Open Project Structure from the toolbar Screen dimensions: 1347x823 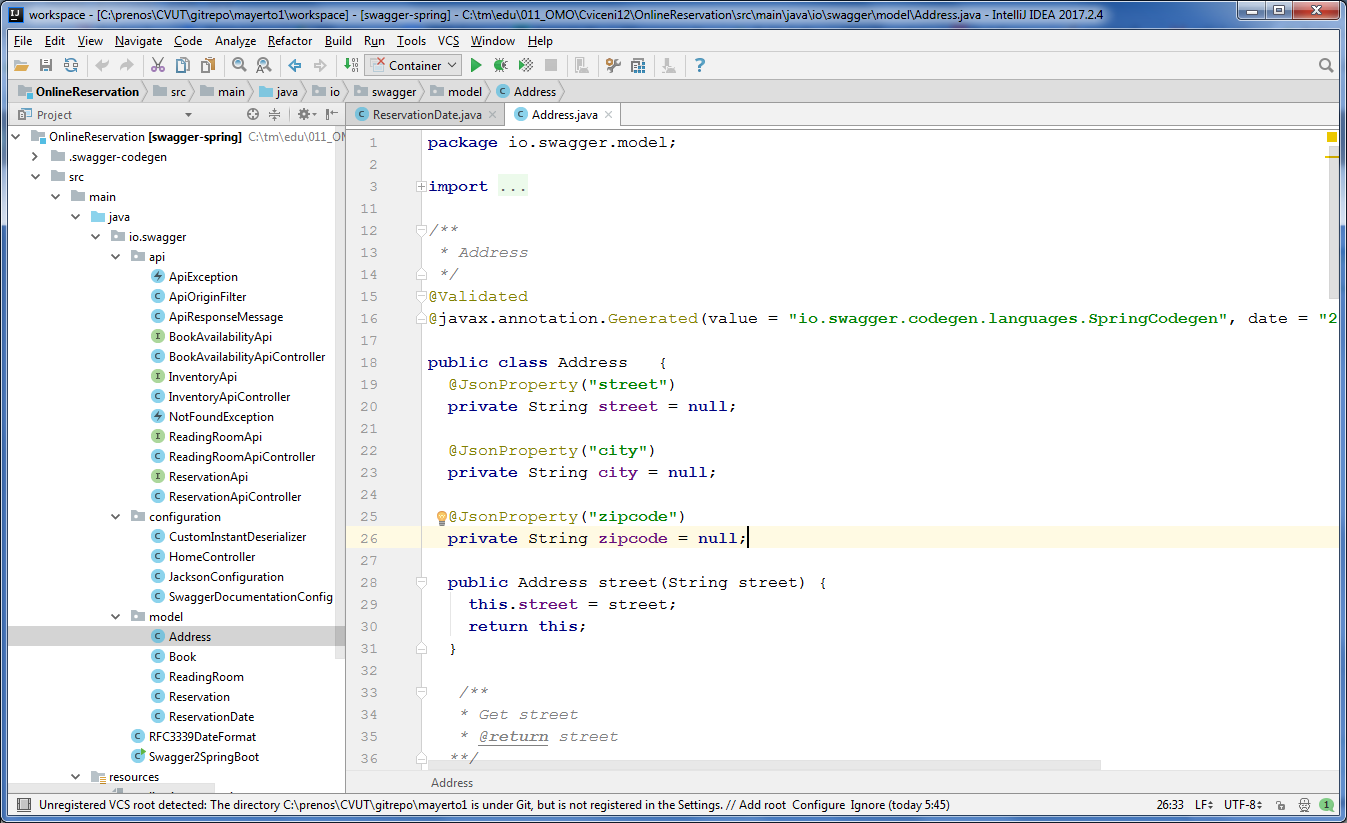638,65
